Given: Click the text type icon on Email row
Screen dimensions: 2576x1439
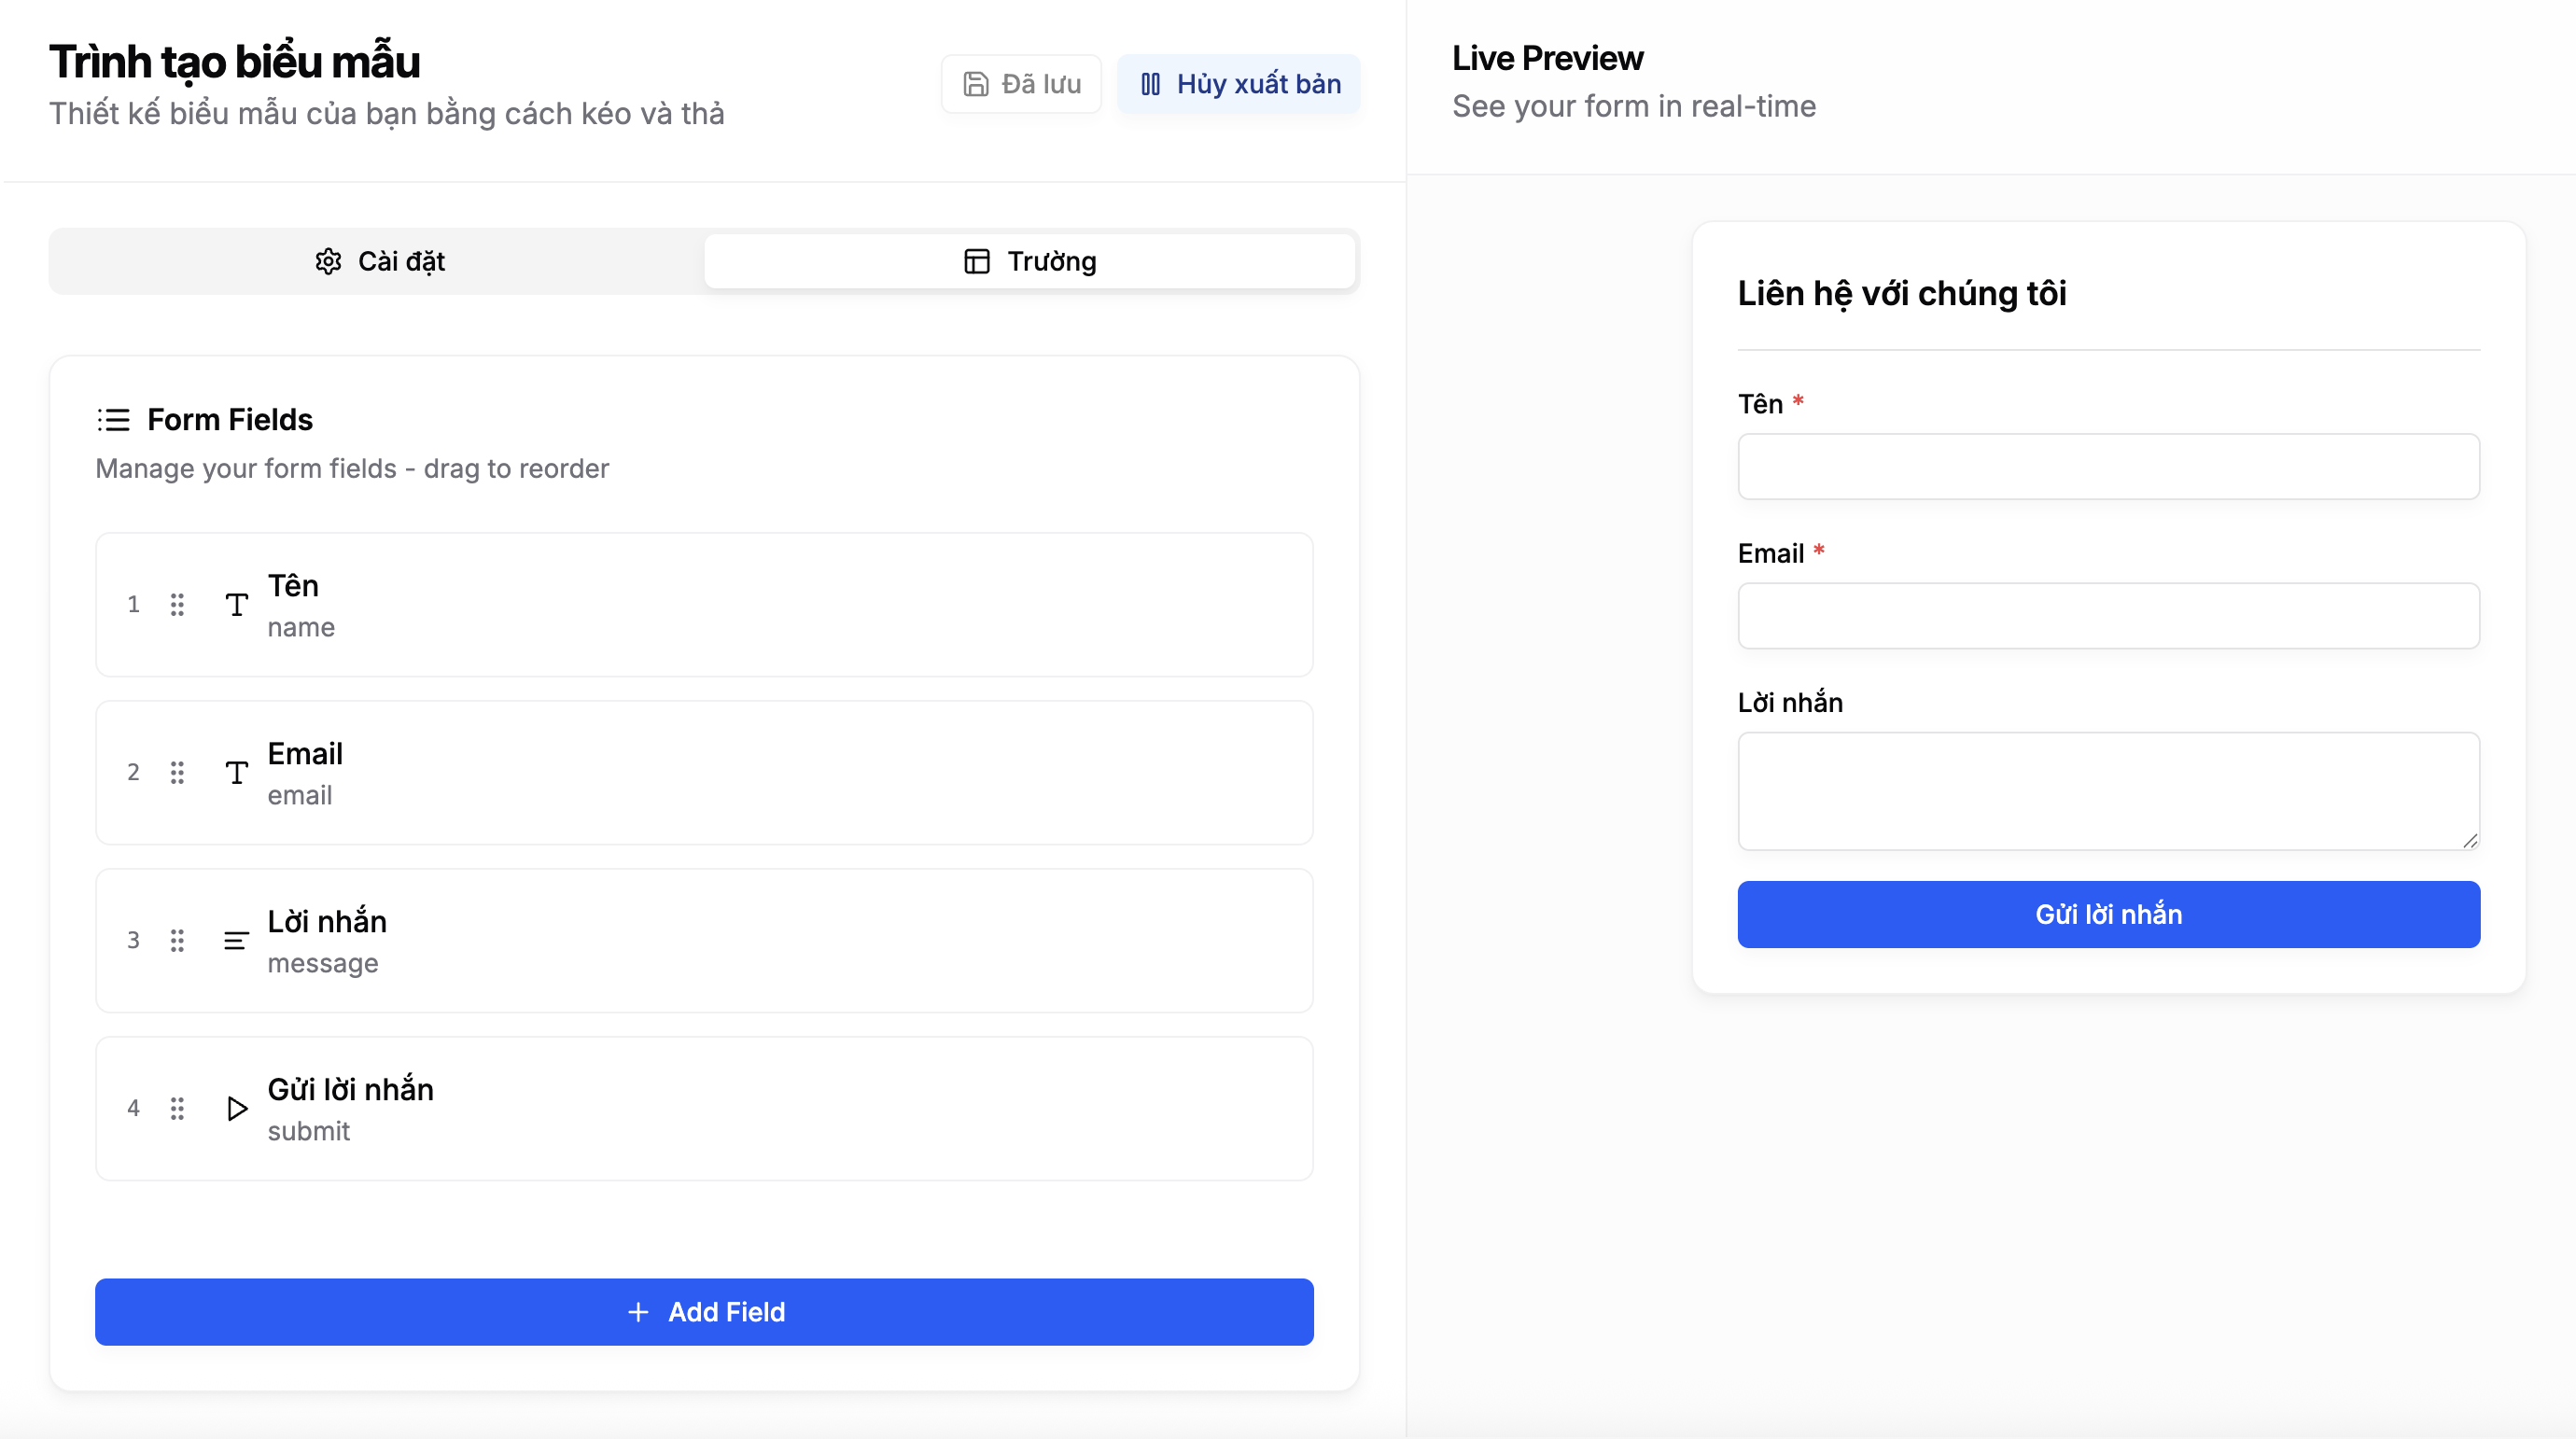Looking at the screenshot, I should (x=236, y=772).
